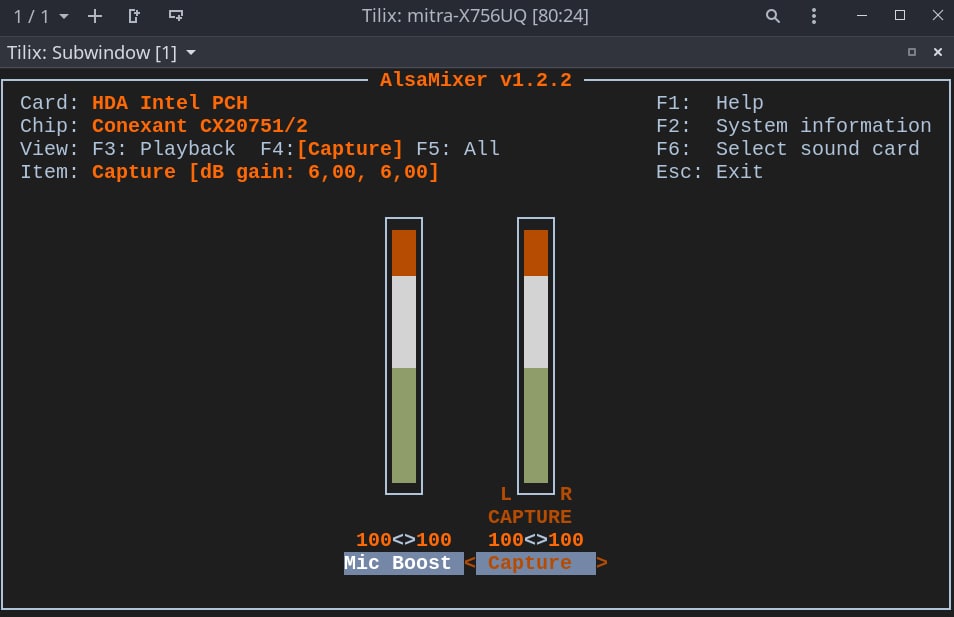Select the Mic Boost control label

403,563
